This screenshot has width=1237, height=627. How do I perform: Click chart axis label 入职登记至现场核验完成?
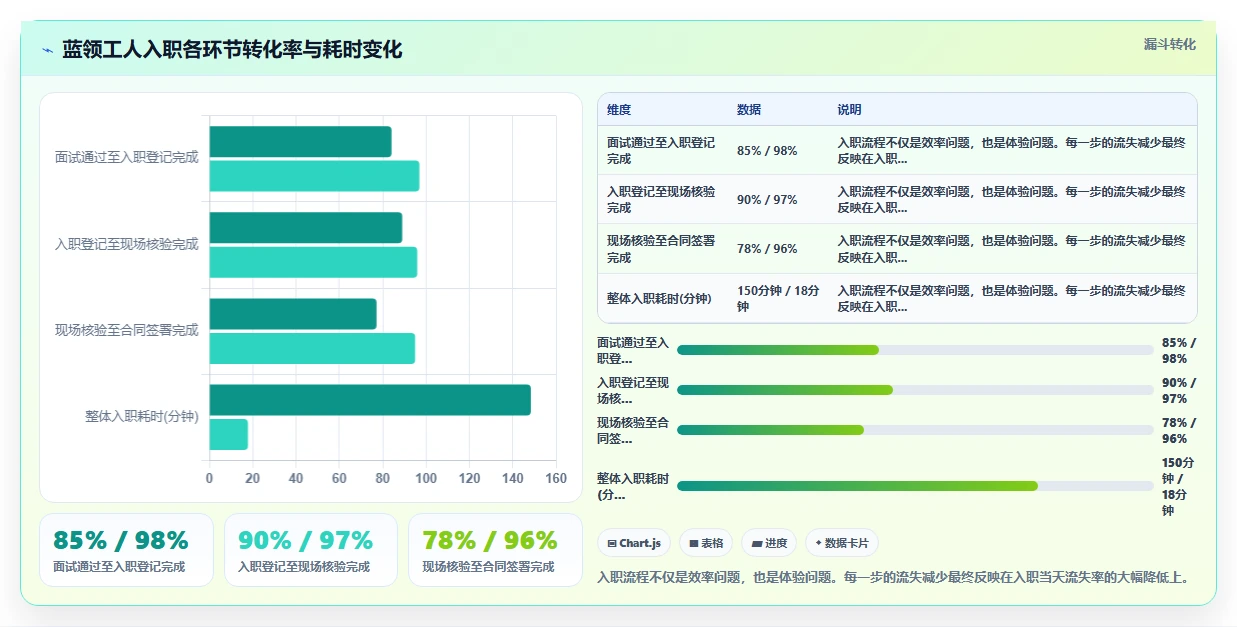point(126,245)
